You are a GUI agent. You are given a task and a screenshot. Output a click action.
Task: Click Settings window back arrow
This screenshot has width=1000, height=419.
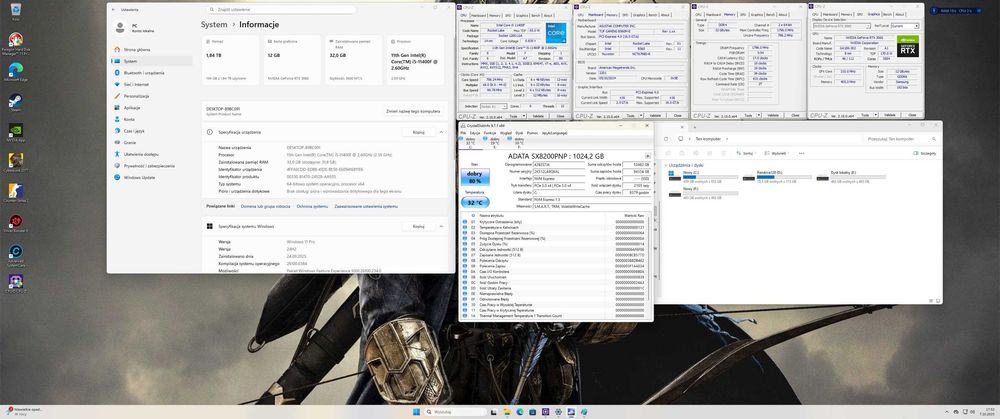[113, 10]
